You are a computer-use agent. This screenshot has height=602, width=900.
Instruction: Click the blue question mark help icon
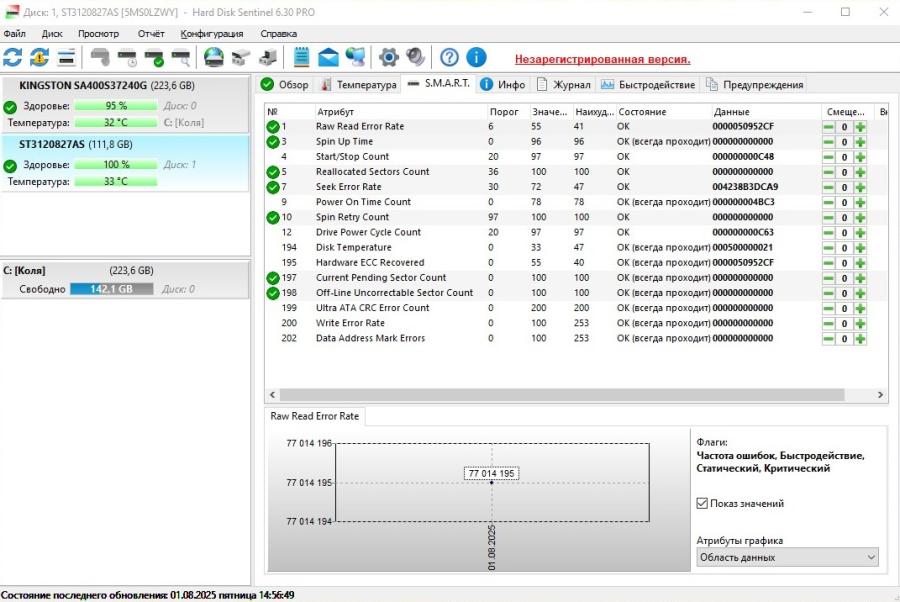[x=450, y=57]
